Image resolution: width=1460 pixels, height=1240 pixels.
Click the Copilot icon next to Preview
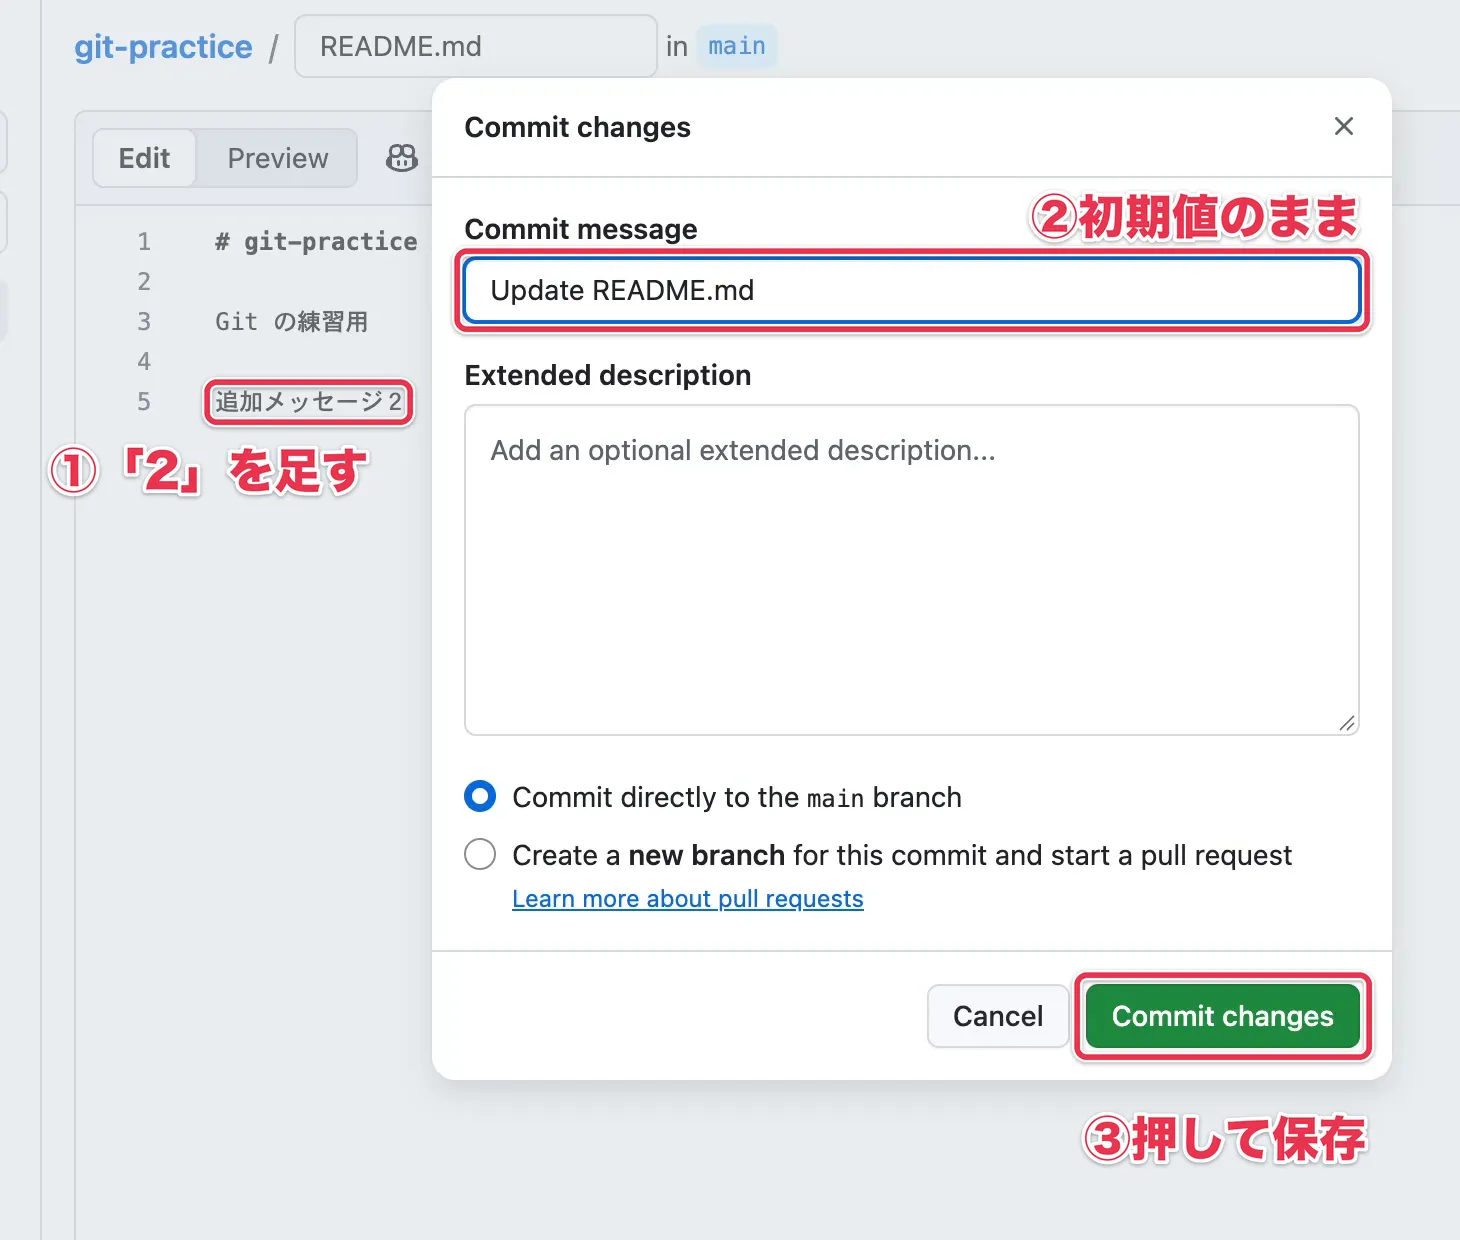402,158
